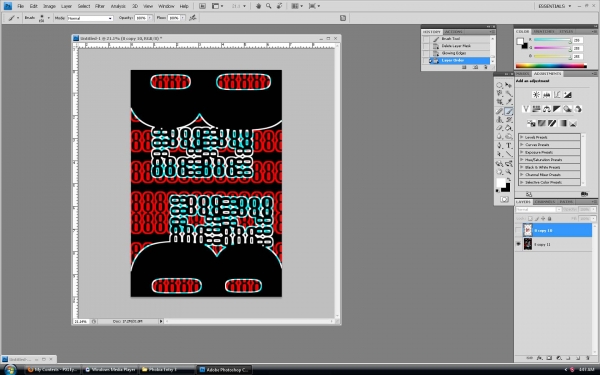Viewport: 600px width, 375px height.
Task: Add a Curves adjustment from icons
Action: [x=557, y=95]
